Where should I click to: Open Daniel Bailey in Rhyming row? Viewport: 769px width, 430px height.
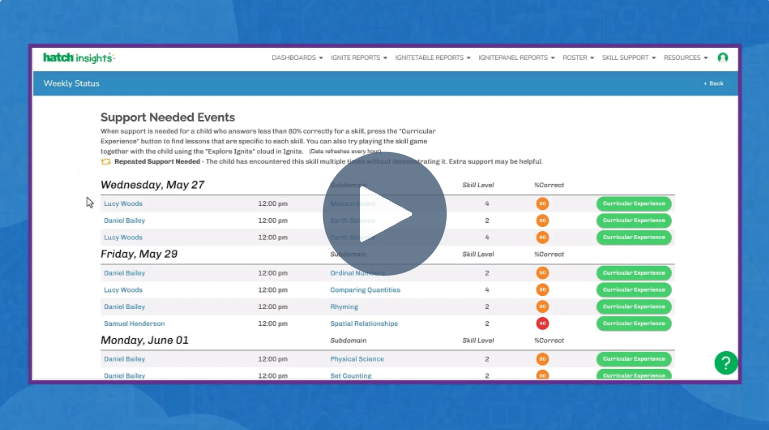(125, 306)
